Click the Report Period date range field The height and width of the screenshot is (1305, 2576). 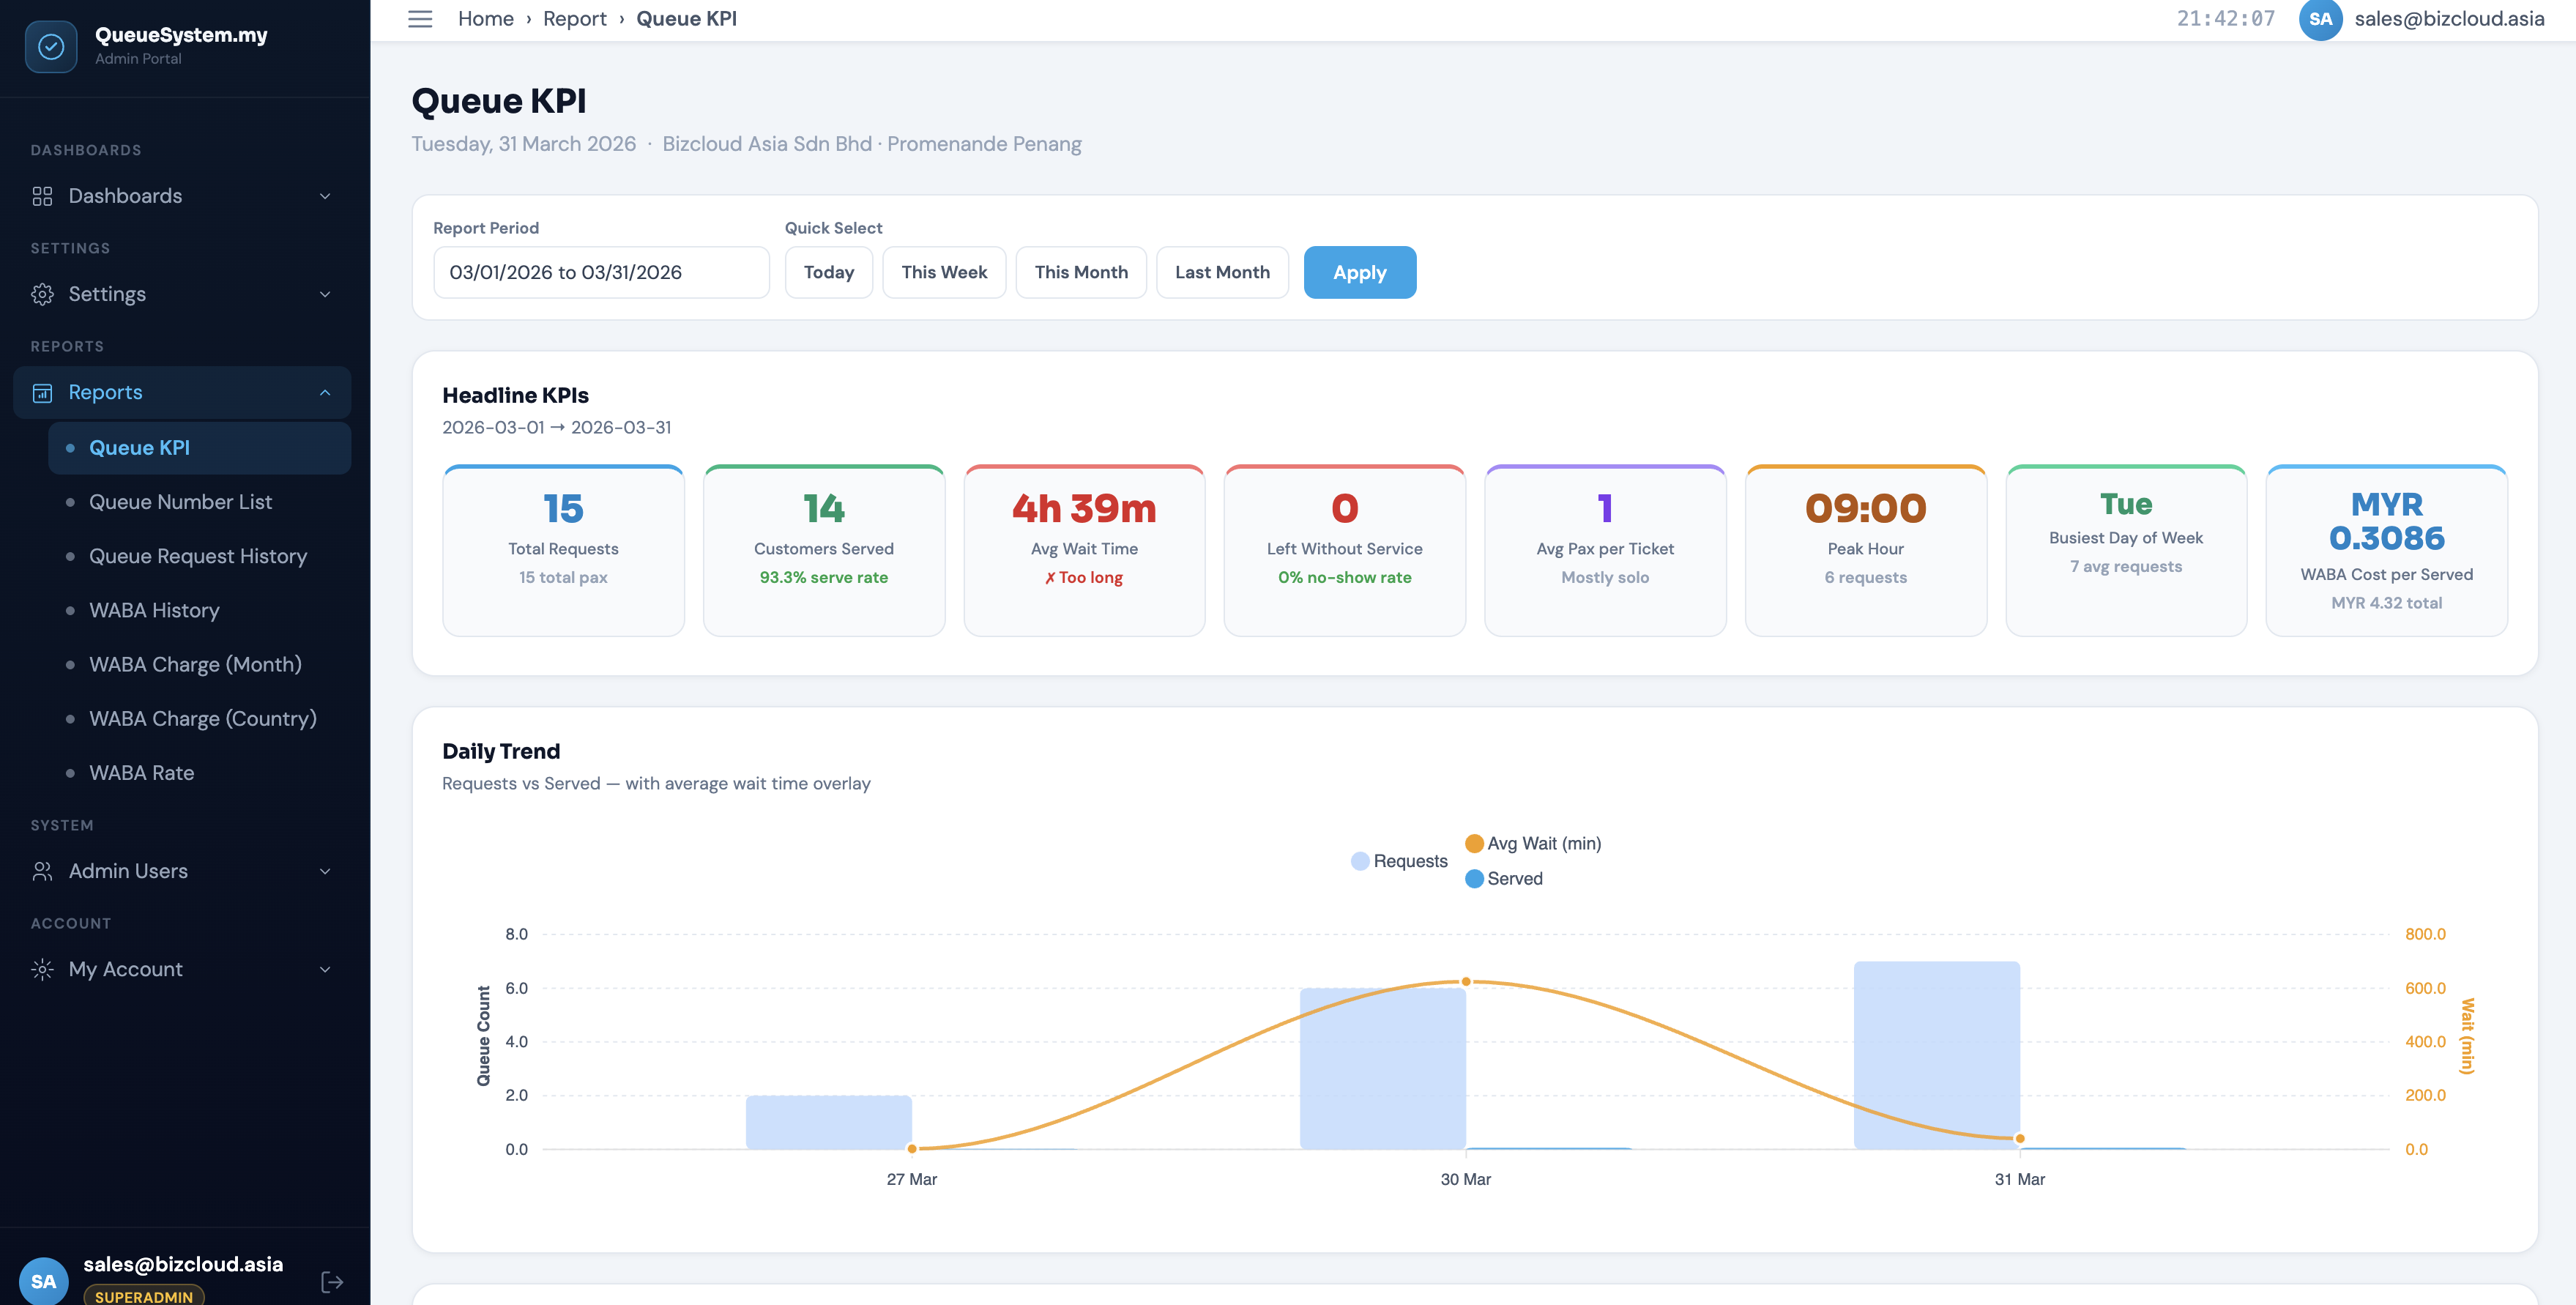click(600, 271)
